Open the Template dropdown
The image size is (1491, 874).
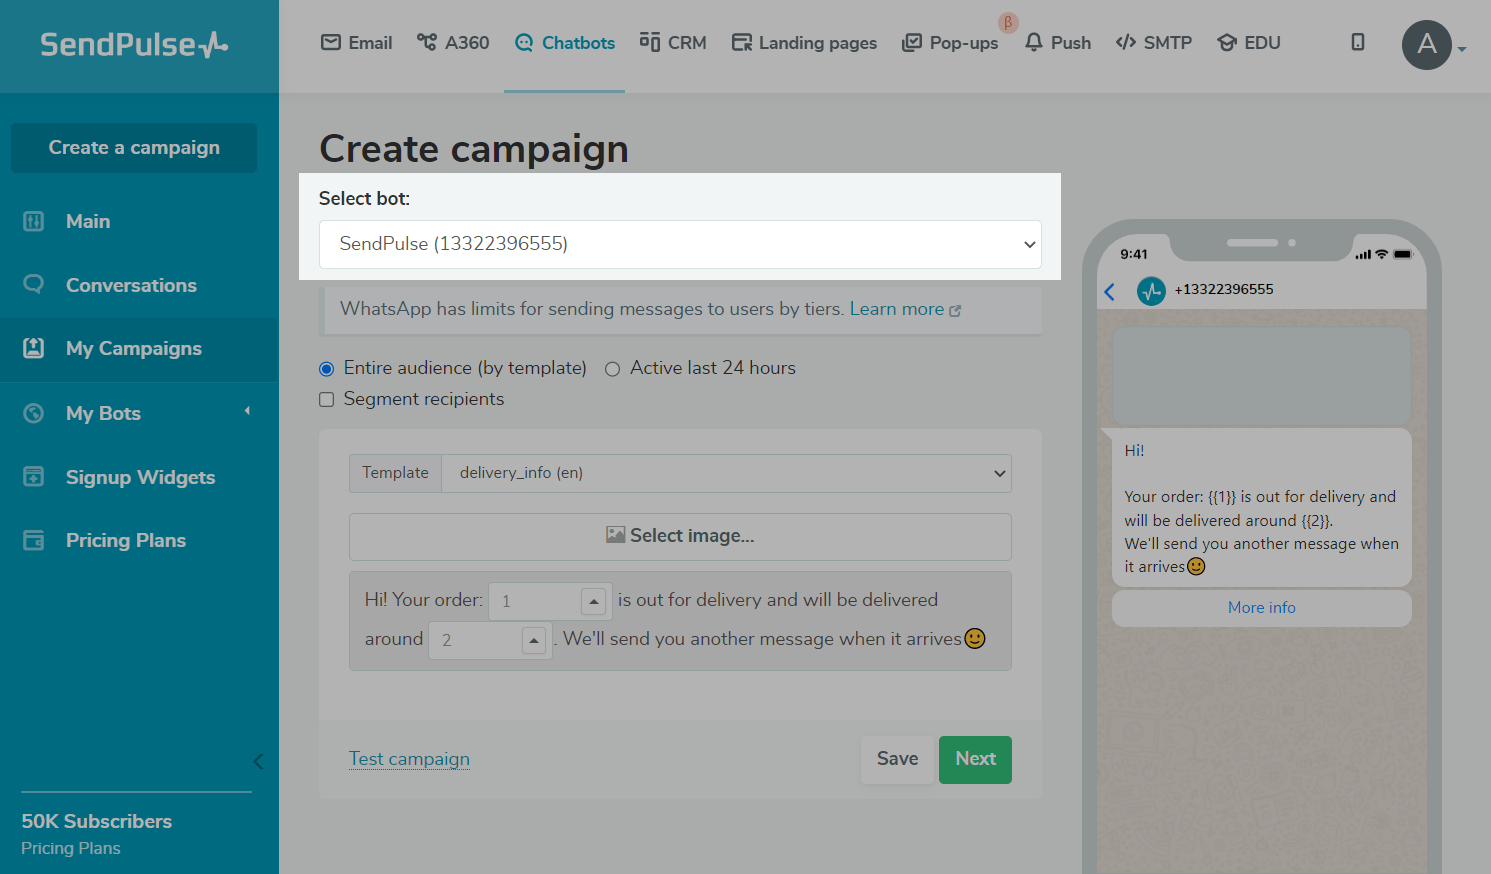pyautogui.click(x=726, y=473)
